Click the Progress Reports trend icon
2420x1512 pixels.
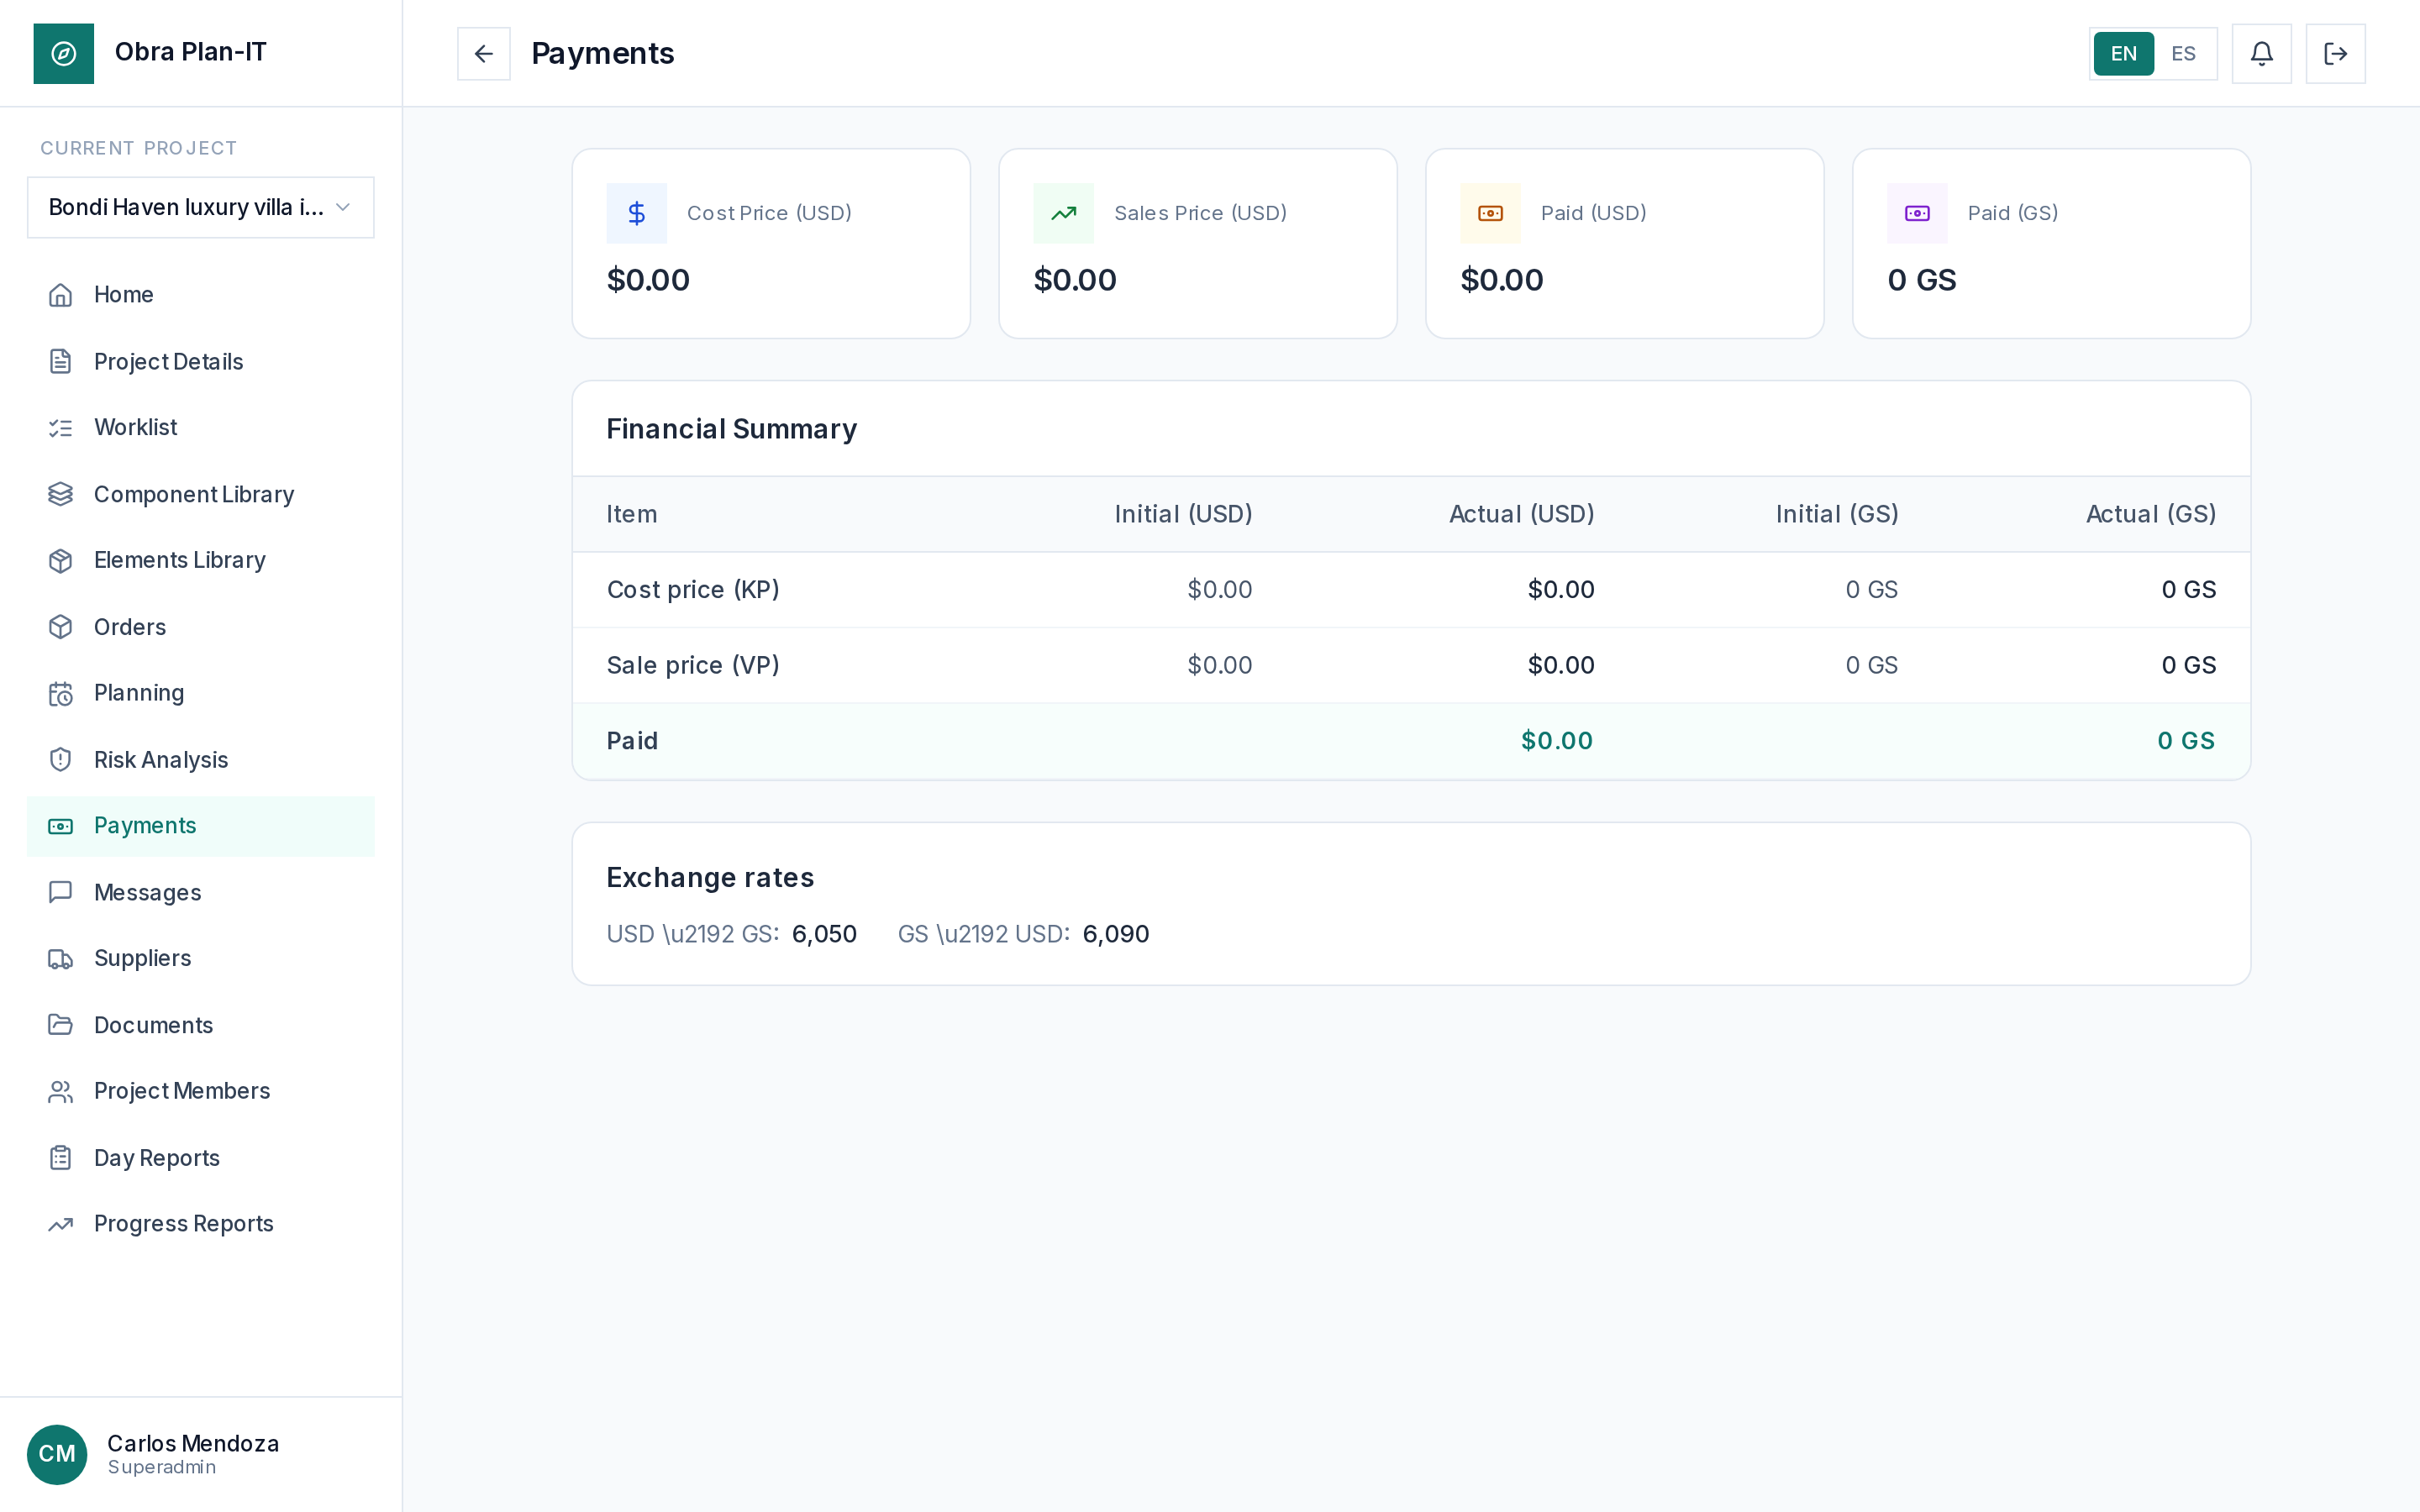tap(61, 1224)
